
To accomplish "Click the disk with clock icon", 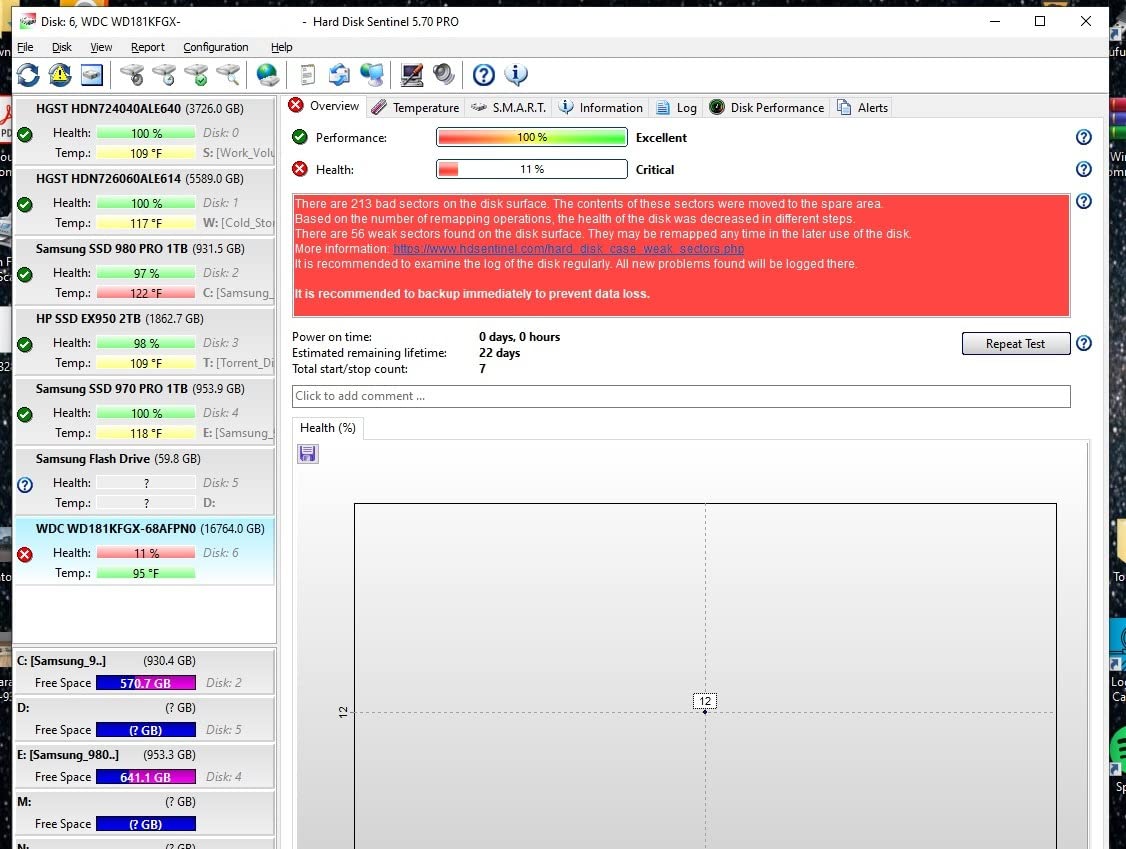I will [164, 75].
